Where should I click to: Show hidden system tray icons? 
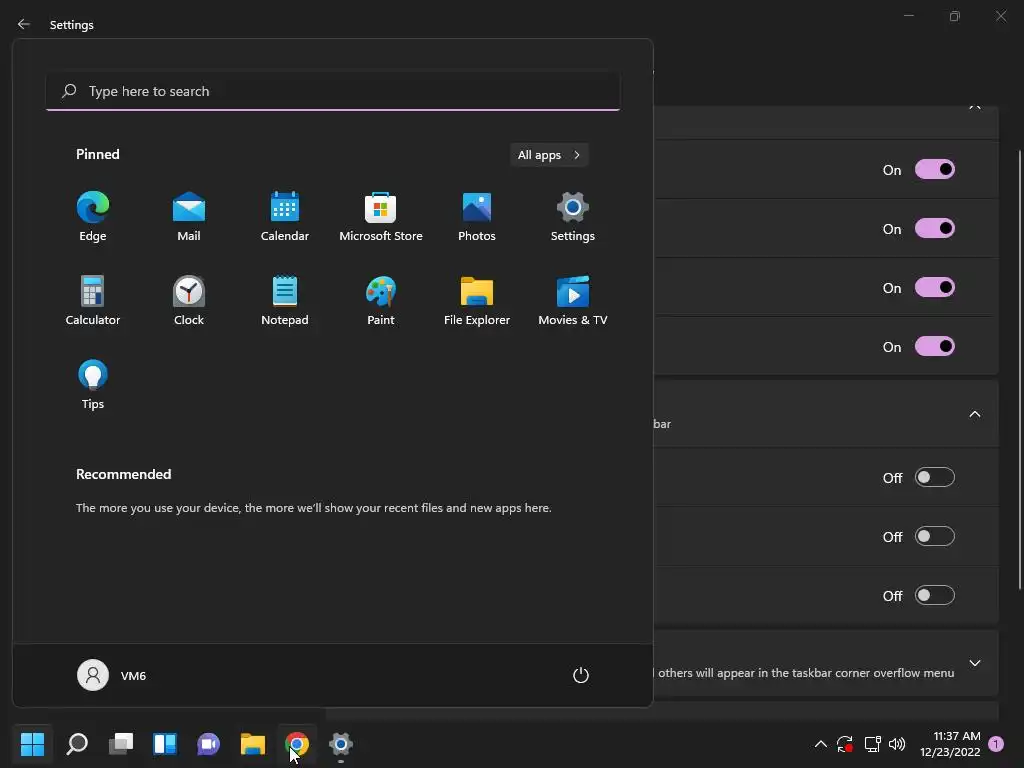click(821, 744)
